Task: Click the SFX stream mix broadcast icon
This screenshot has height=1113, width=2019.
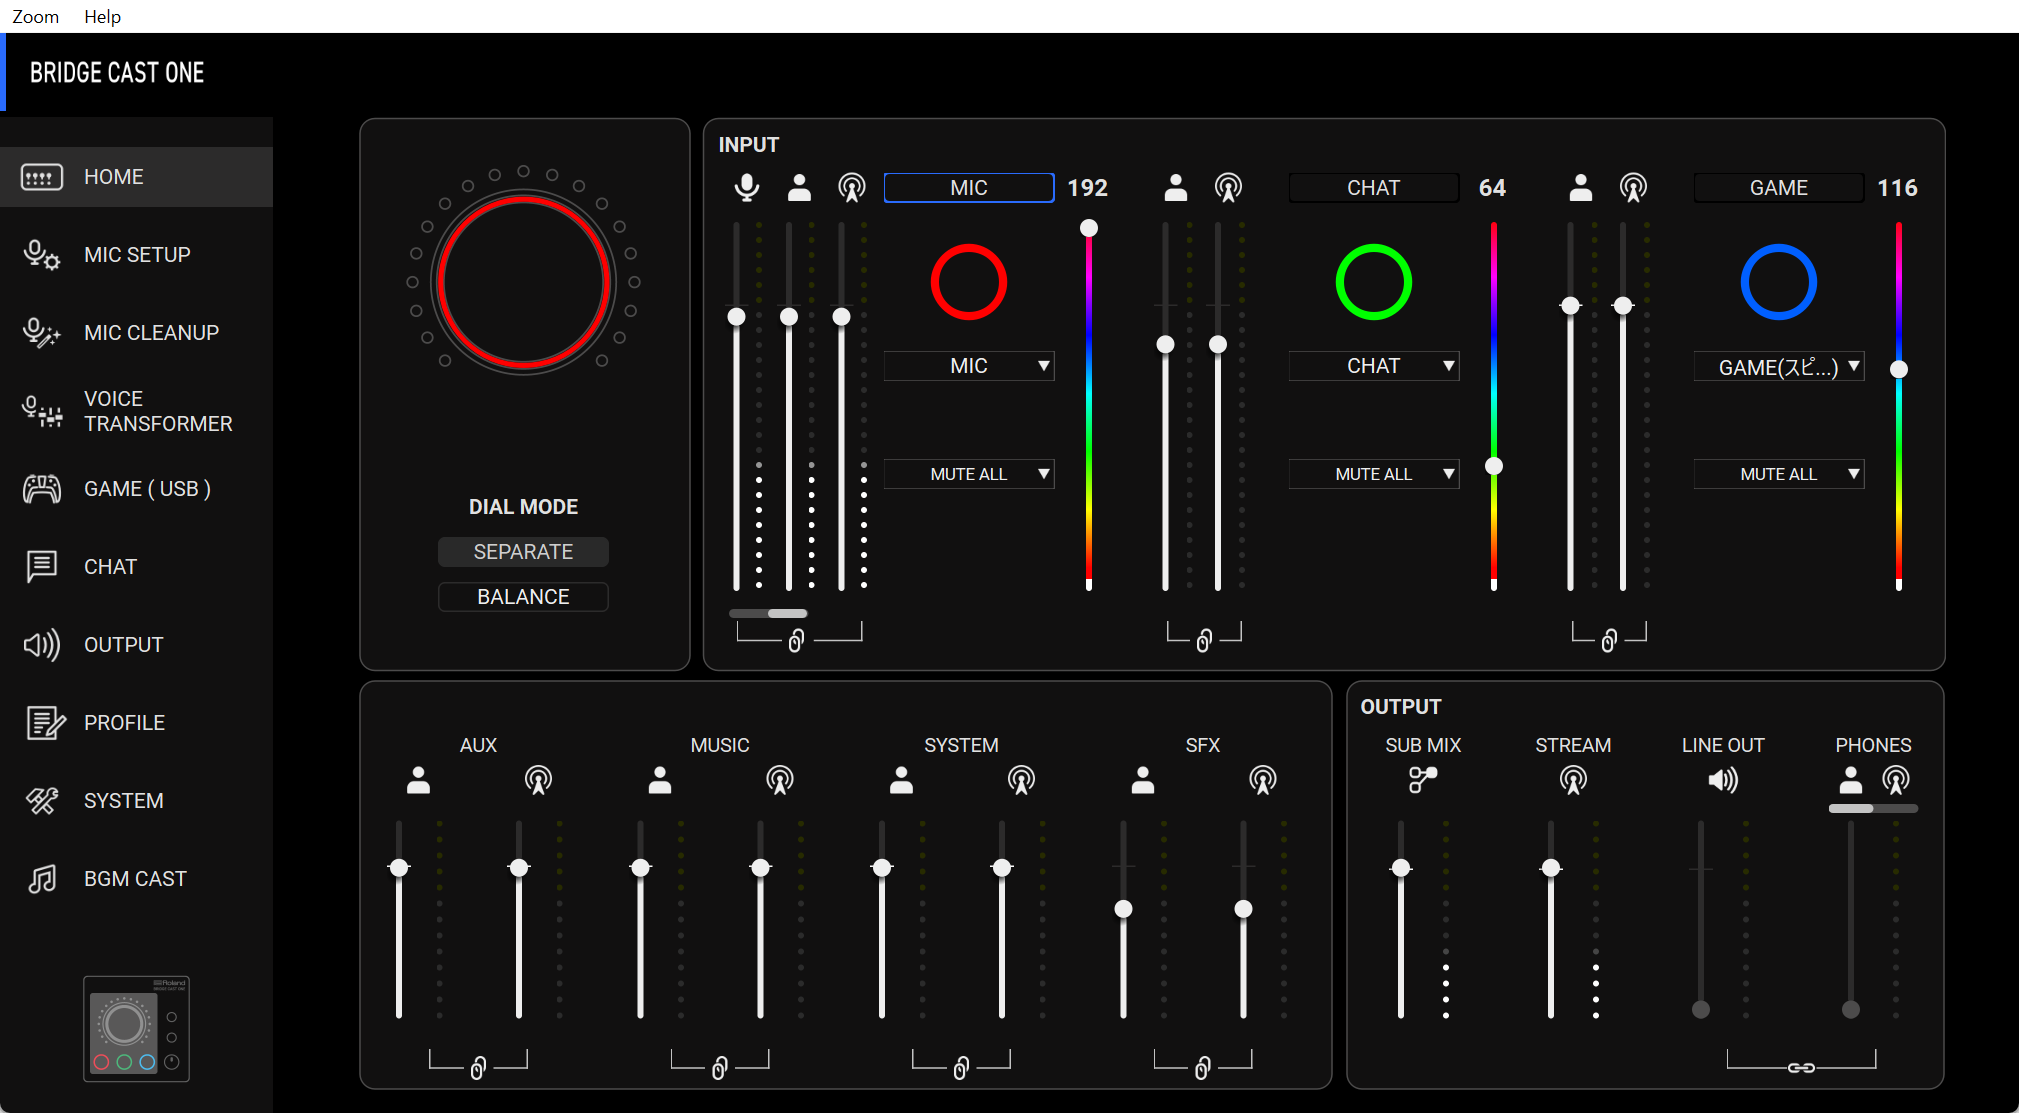Action: pos(1263,780)
